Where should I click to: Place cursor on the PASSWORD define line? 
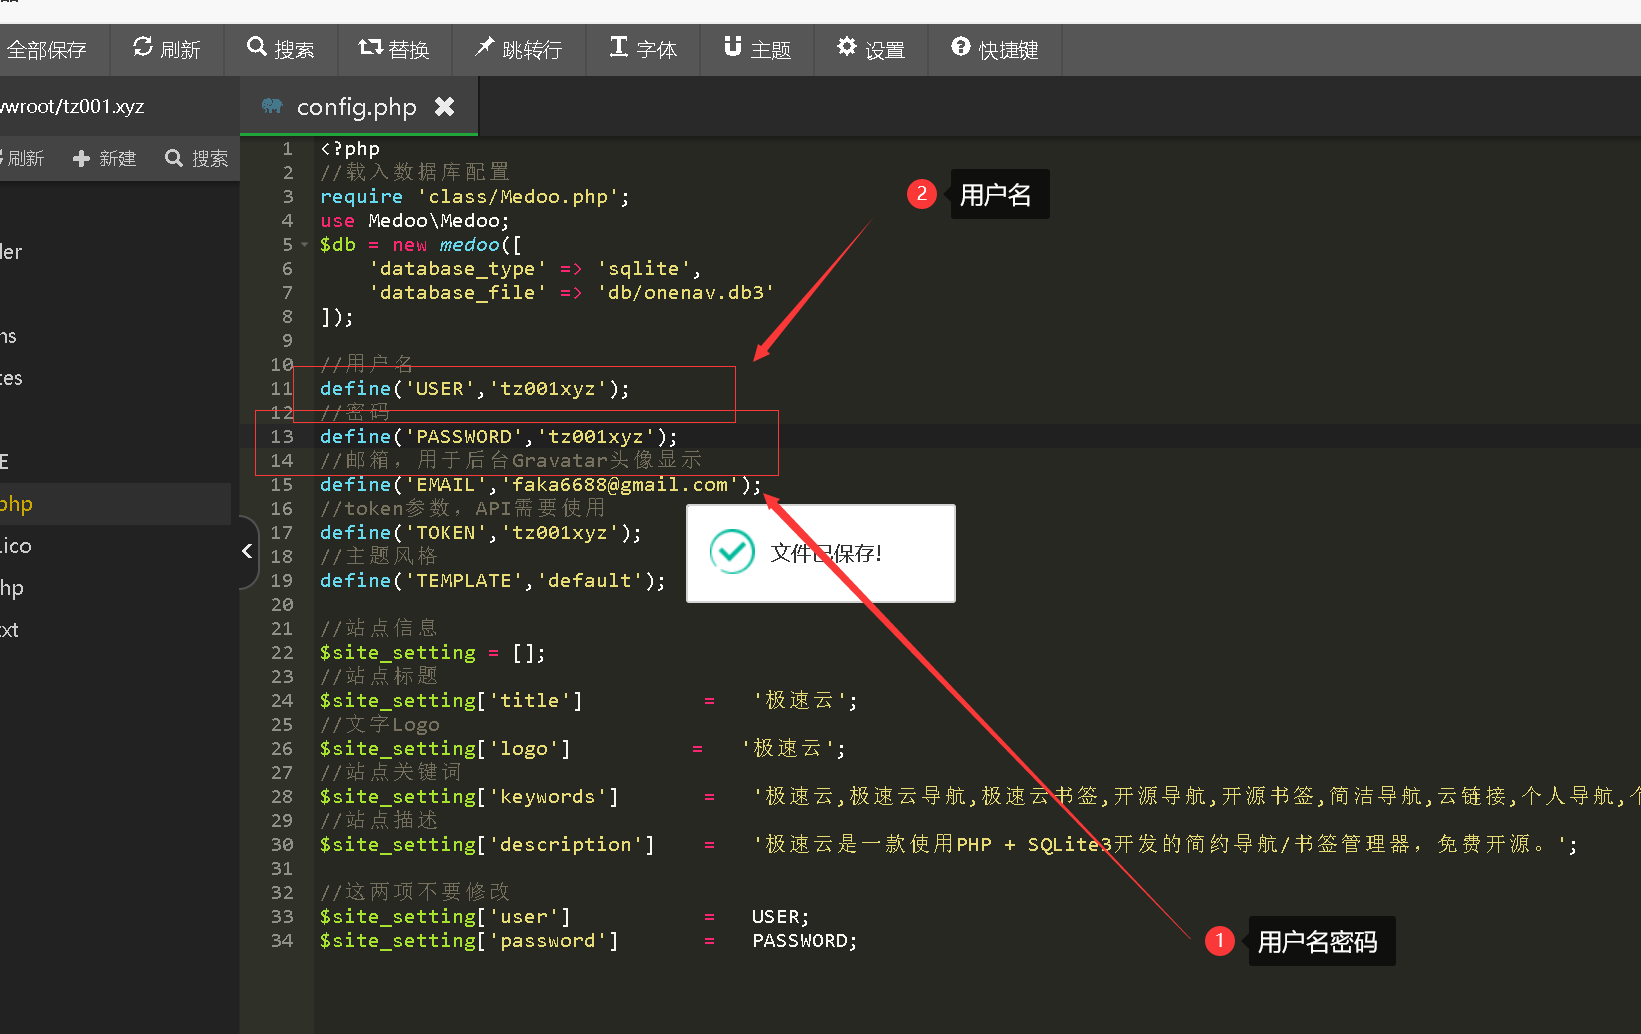click(x=498, y=437)
